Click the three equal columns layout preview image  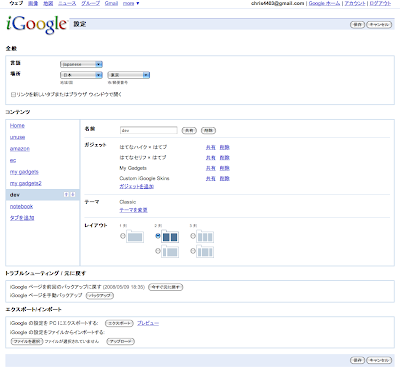click(205, 237)
